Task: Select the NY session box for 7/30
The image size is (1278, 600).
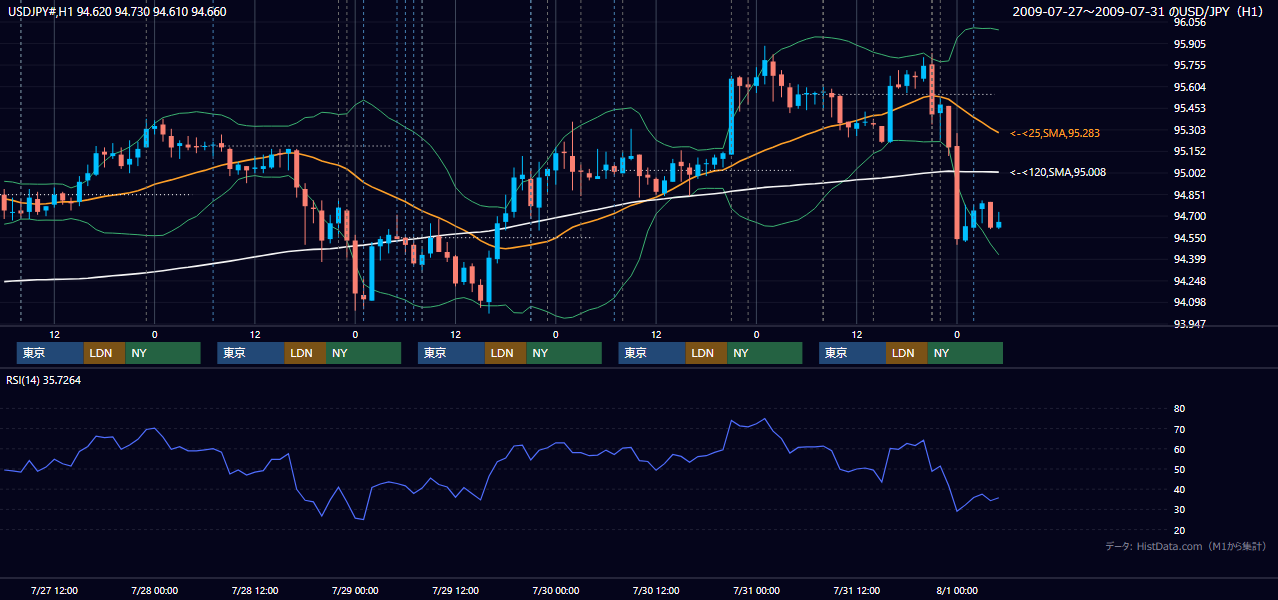Action: 765,353
